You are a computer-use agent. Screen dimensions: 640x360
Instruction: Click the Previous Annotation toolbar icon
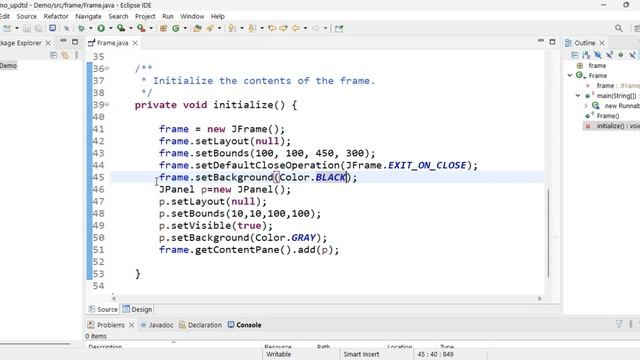pos(252,28)
